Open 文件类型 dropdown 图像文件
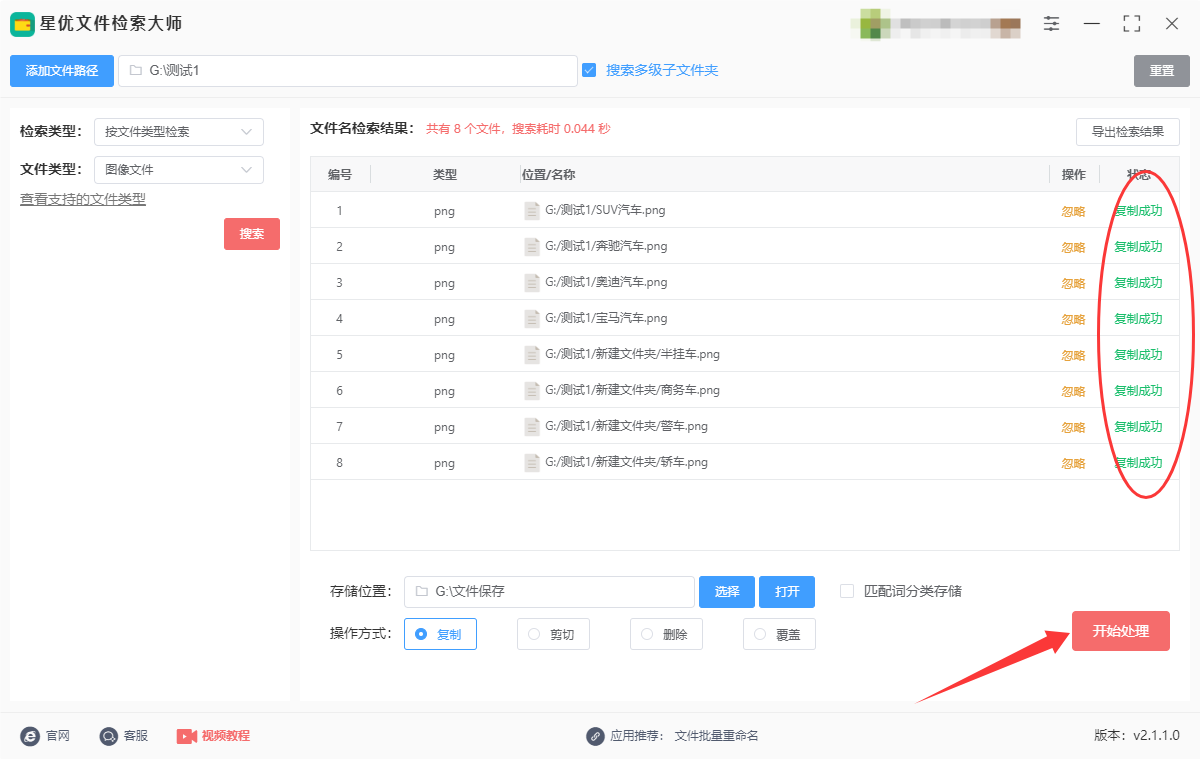The height and width of the screenshot is (760, 1200). pyautogui.click(x=179, y=170)
